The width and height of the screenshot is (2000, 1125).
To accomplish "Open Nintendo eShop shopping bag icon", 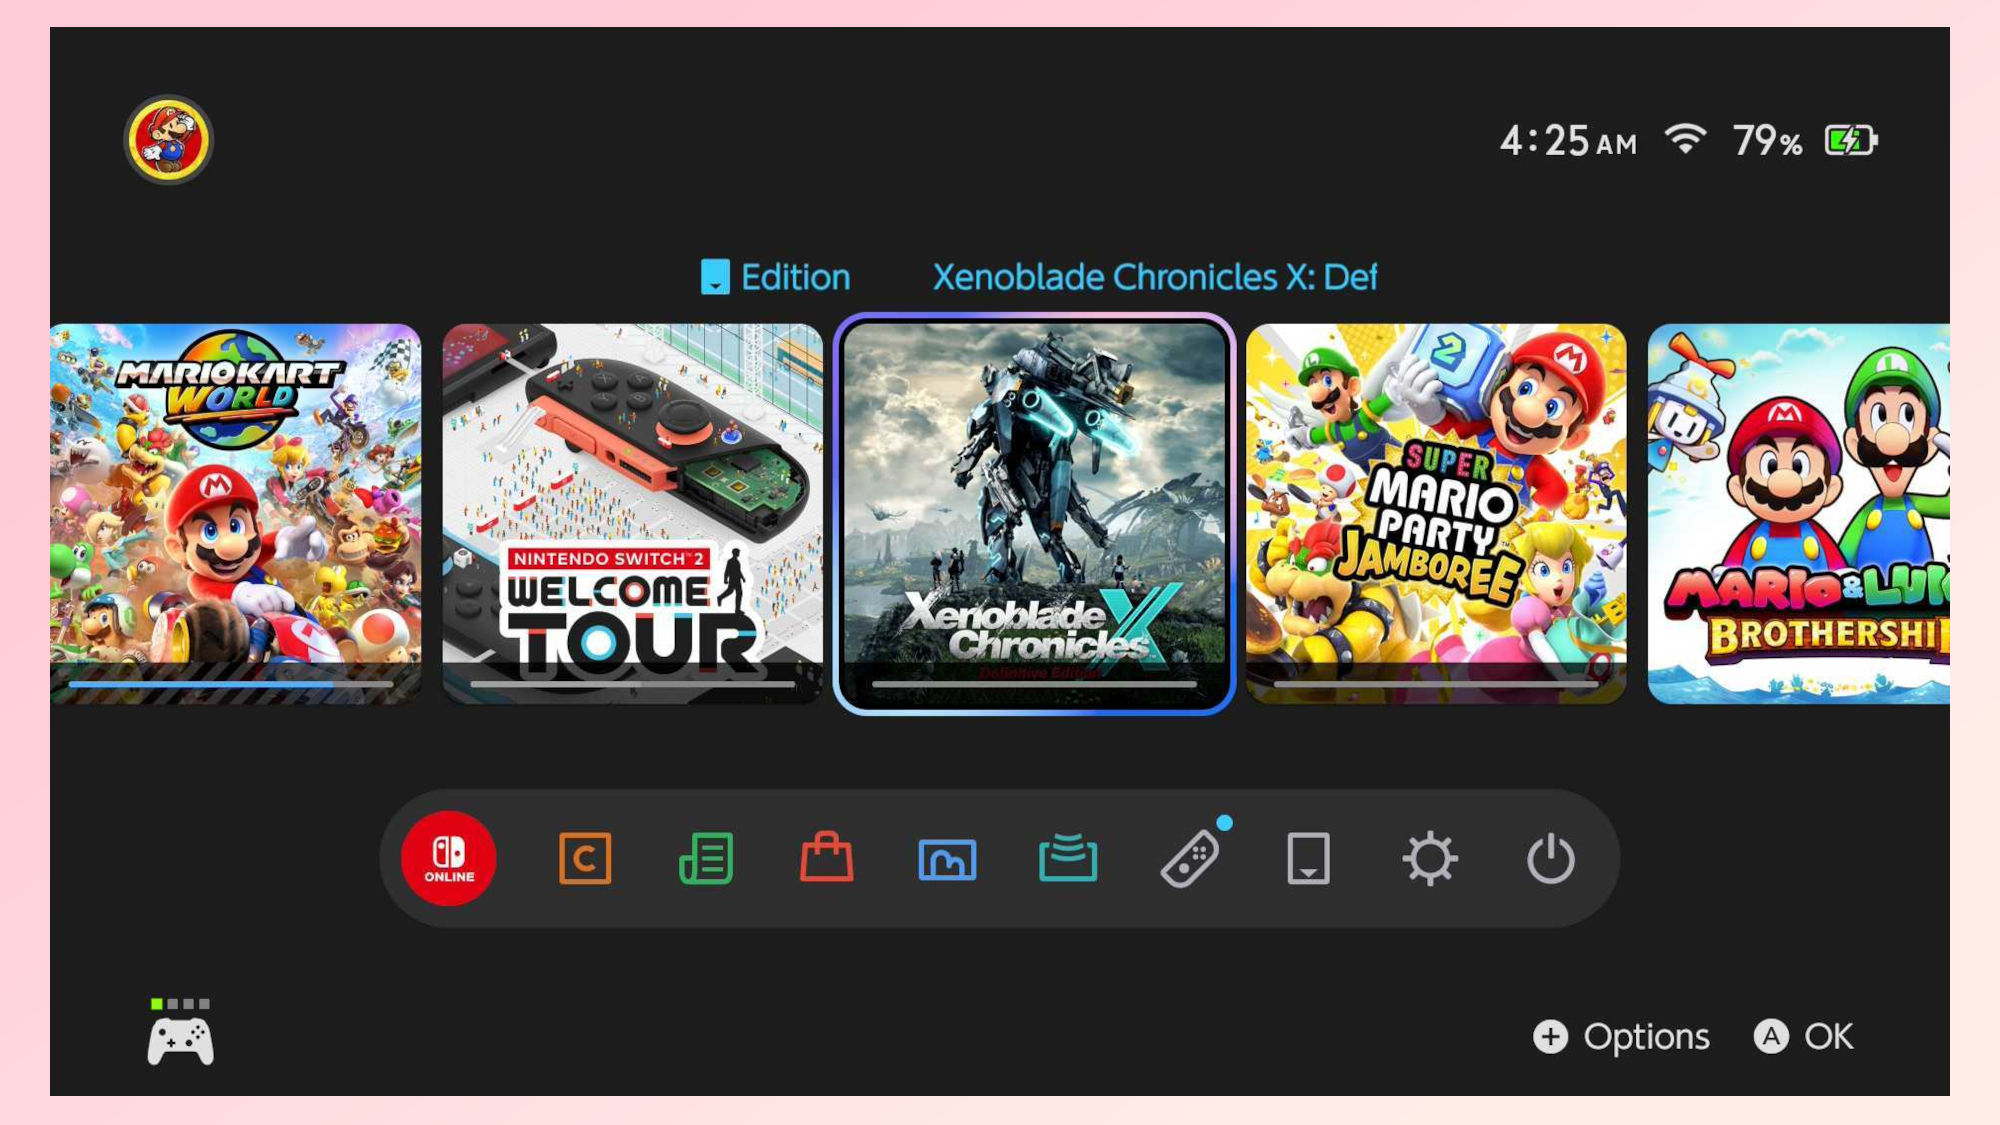I will (x=827, y=858).
